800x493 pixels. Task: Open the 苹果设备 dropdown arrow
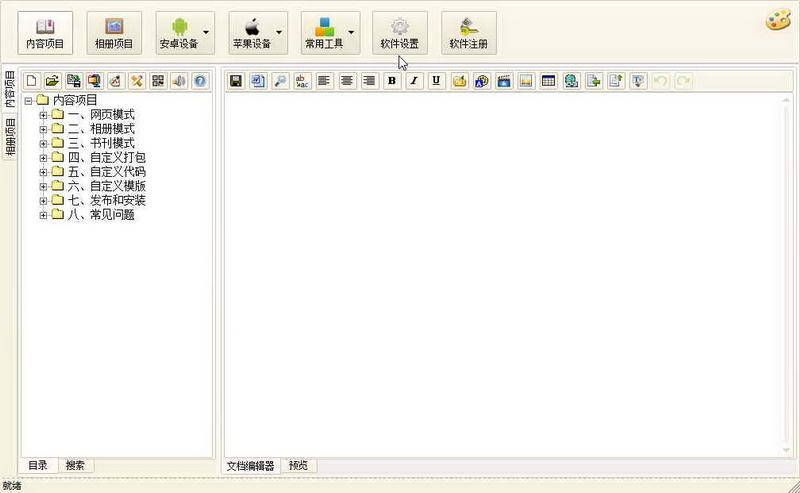(x=279, y=32)
